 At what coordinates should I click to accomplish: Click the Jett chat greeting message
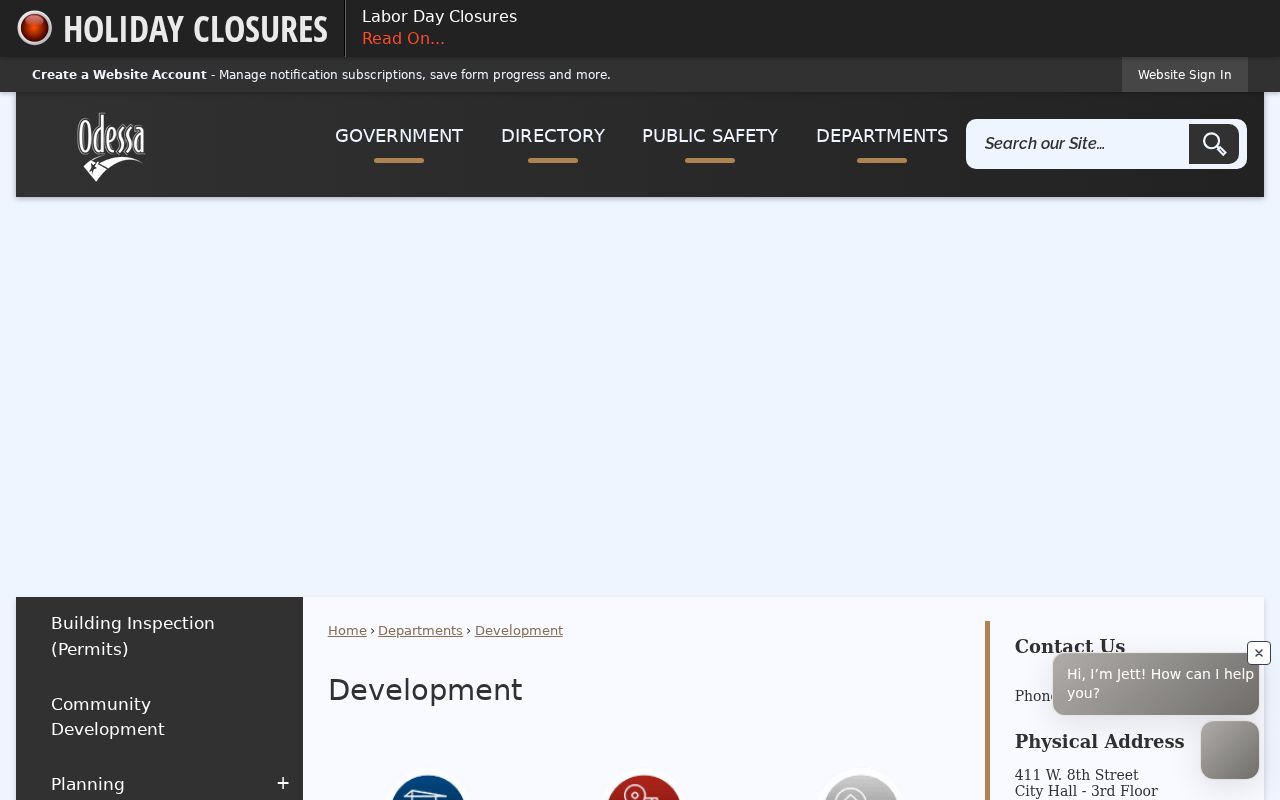pyautogui.click(x=1156, y=684)
